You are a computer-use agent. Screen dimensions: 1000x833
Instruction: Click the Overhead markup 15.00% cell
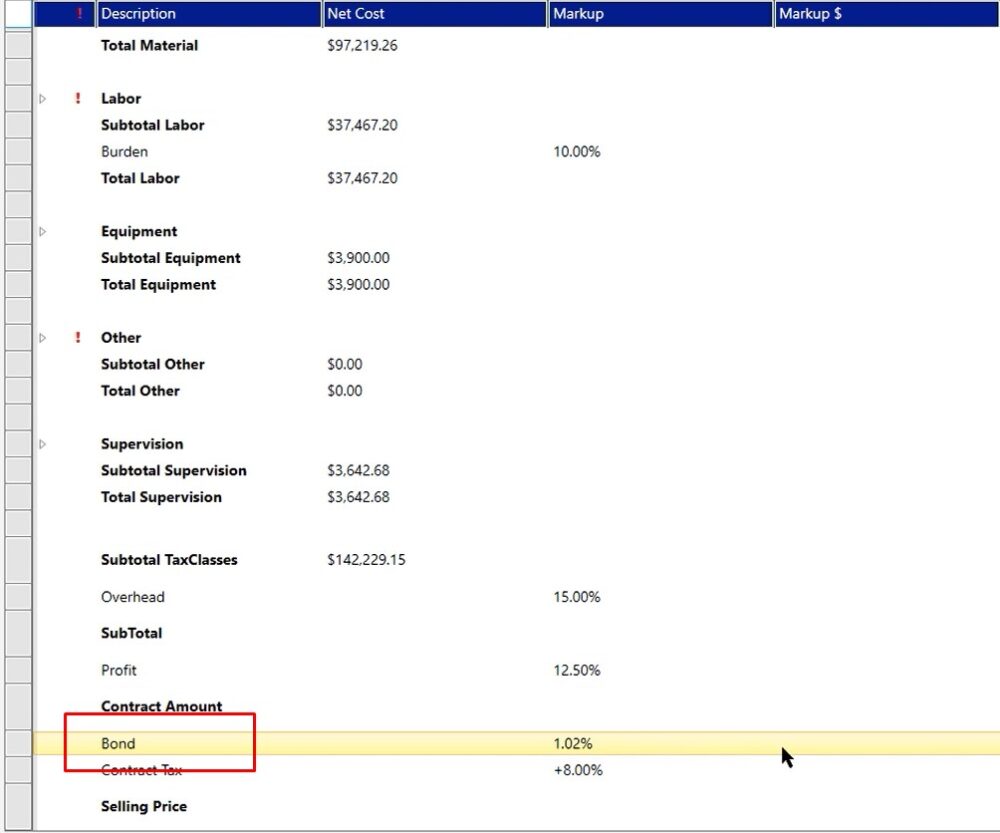(x=576, y=597)
